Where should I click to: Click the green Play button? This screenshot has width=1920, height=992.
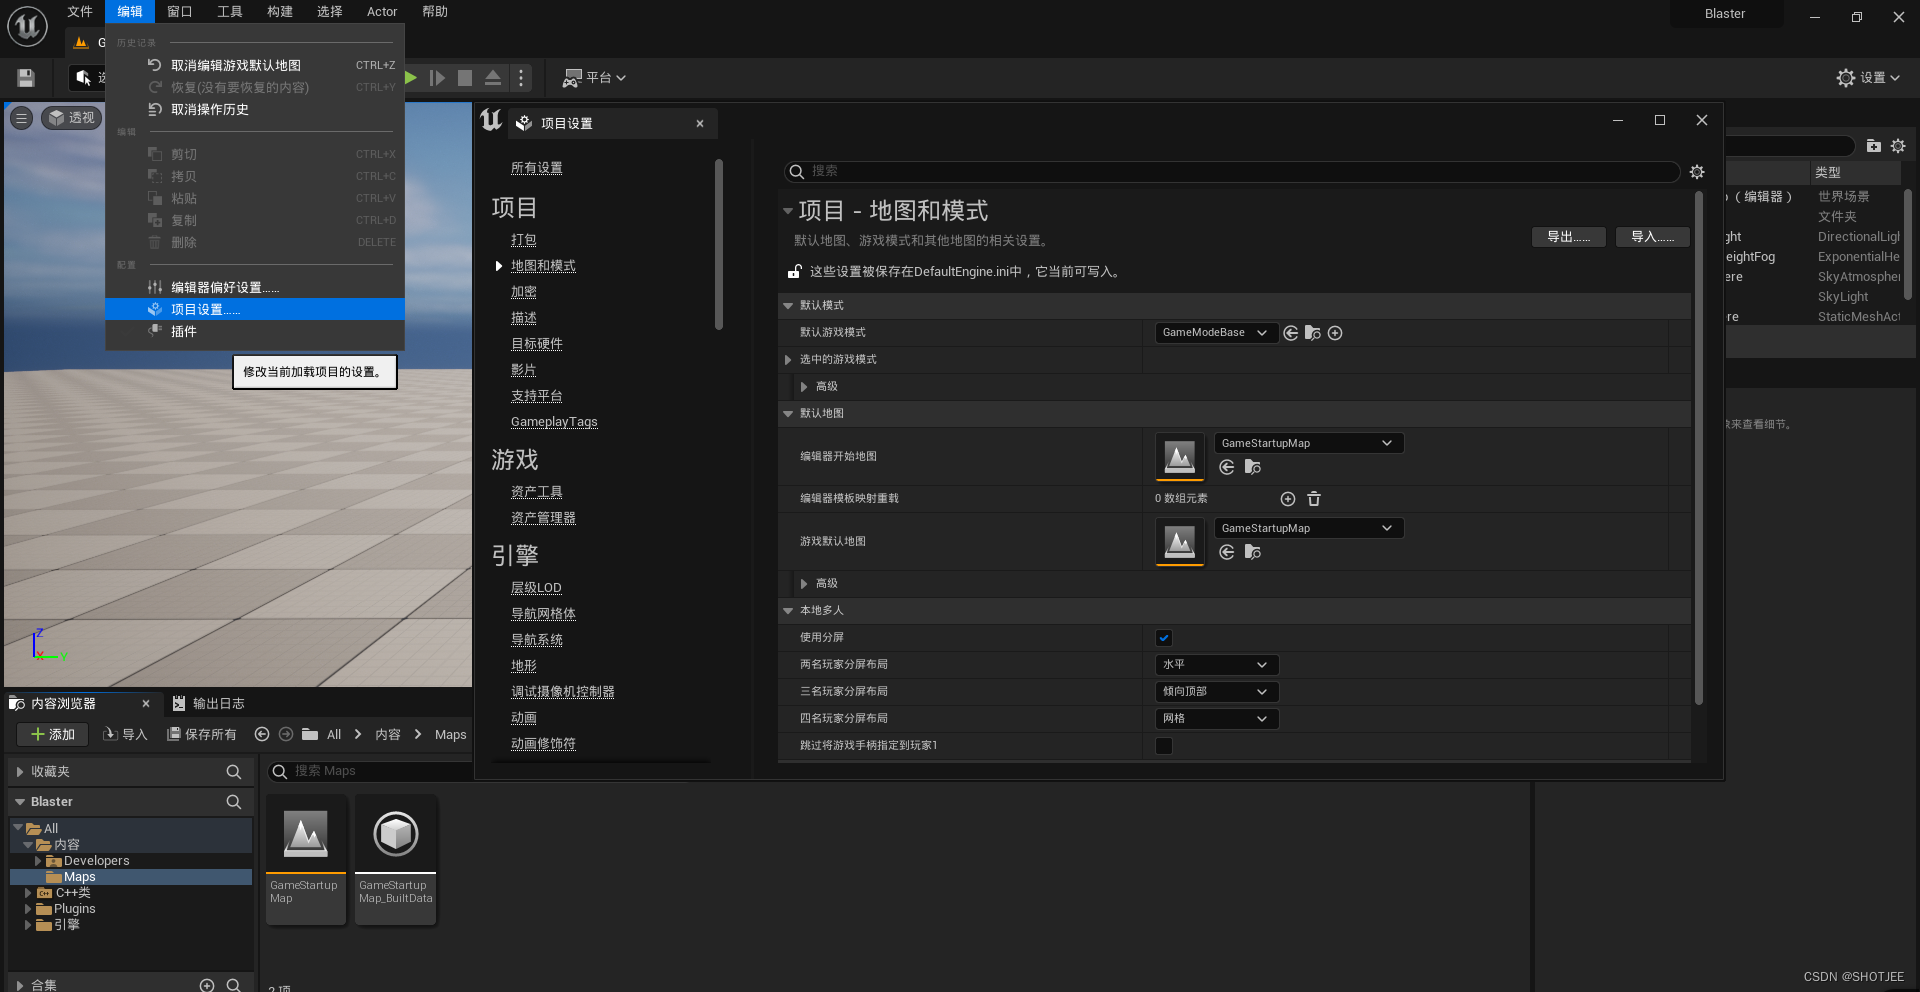pyautogui.click(x=411, y=77)
